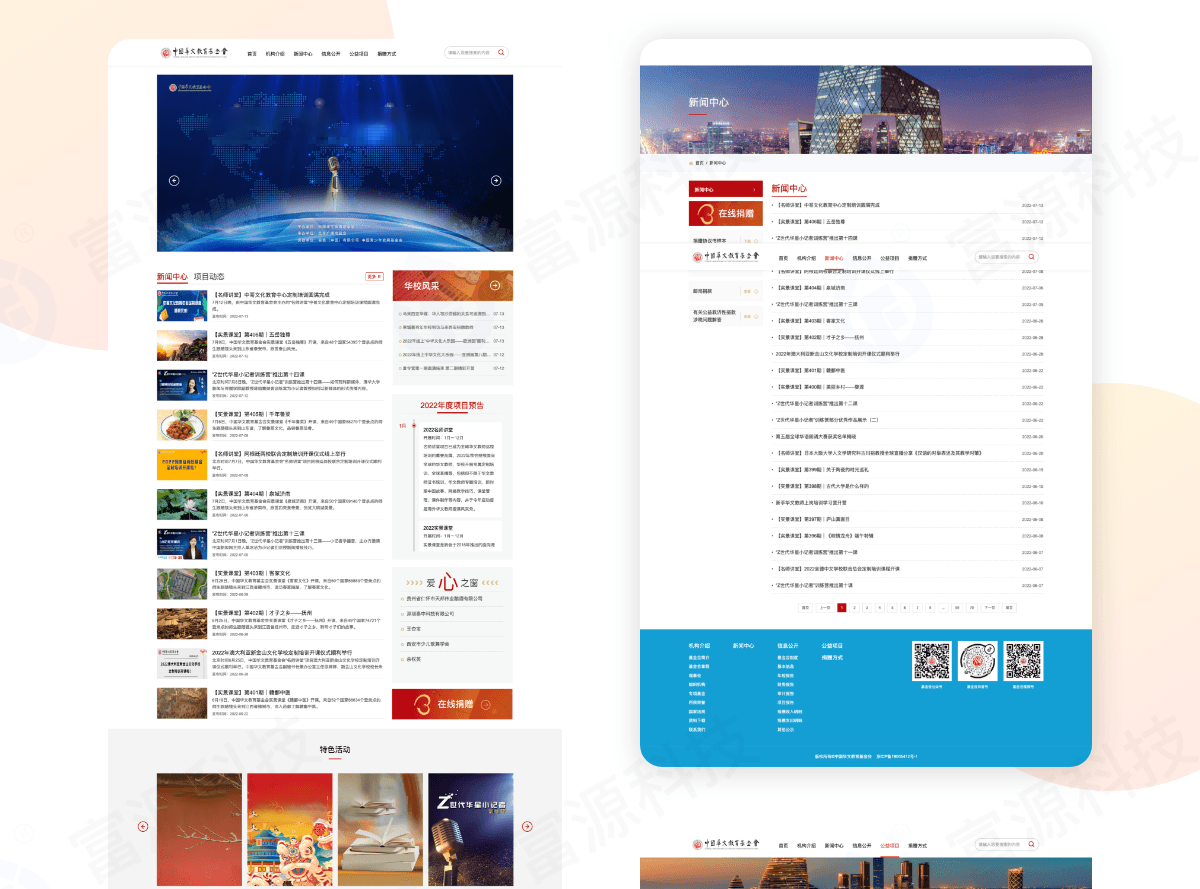Image resolution: width=1200 pixels, height=889 pixels.
Task: Go to page 2 in news pagination
Action: pyautogui.click(x=854, y=607)
